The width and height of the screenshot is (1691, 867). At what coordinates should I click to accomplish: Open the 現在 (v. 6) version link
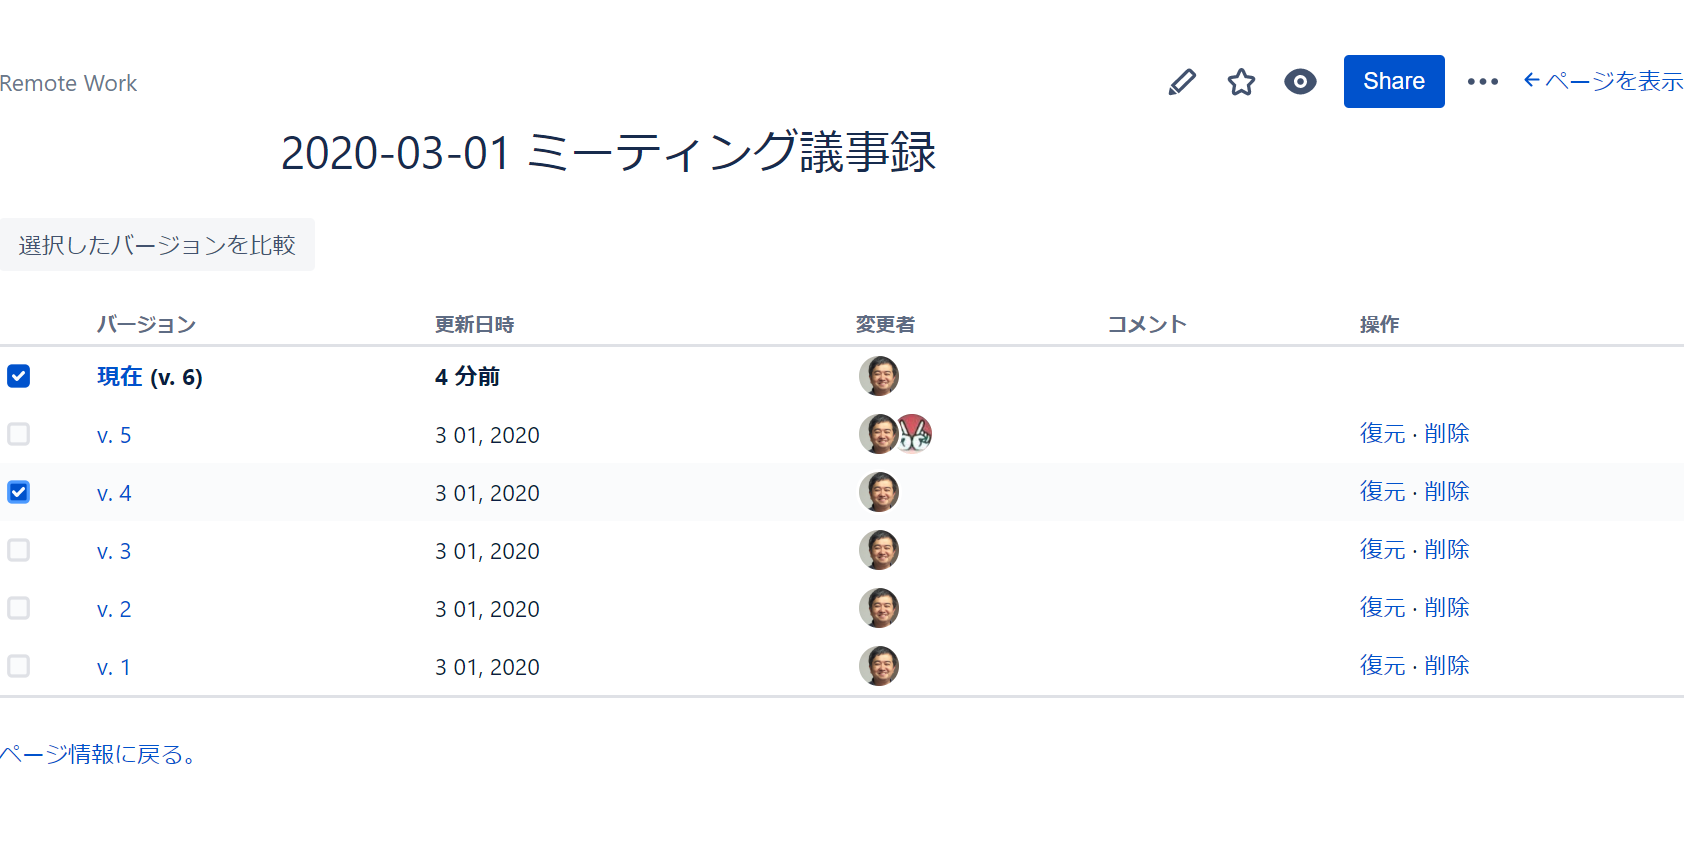click(150, 377)
